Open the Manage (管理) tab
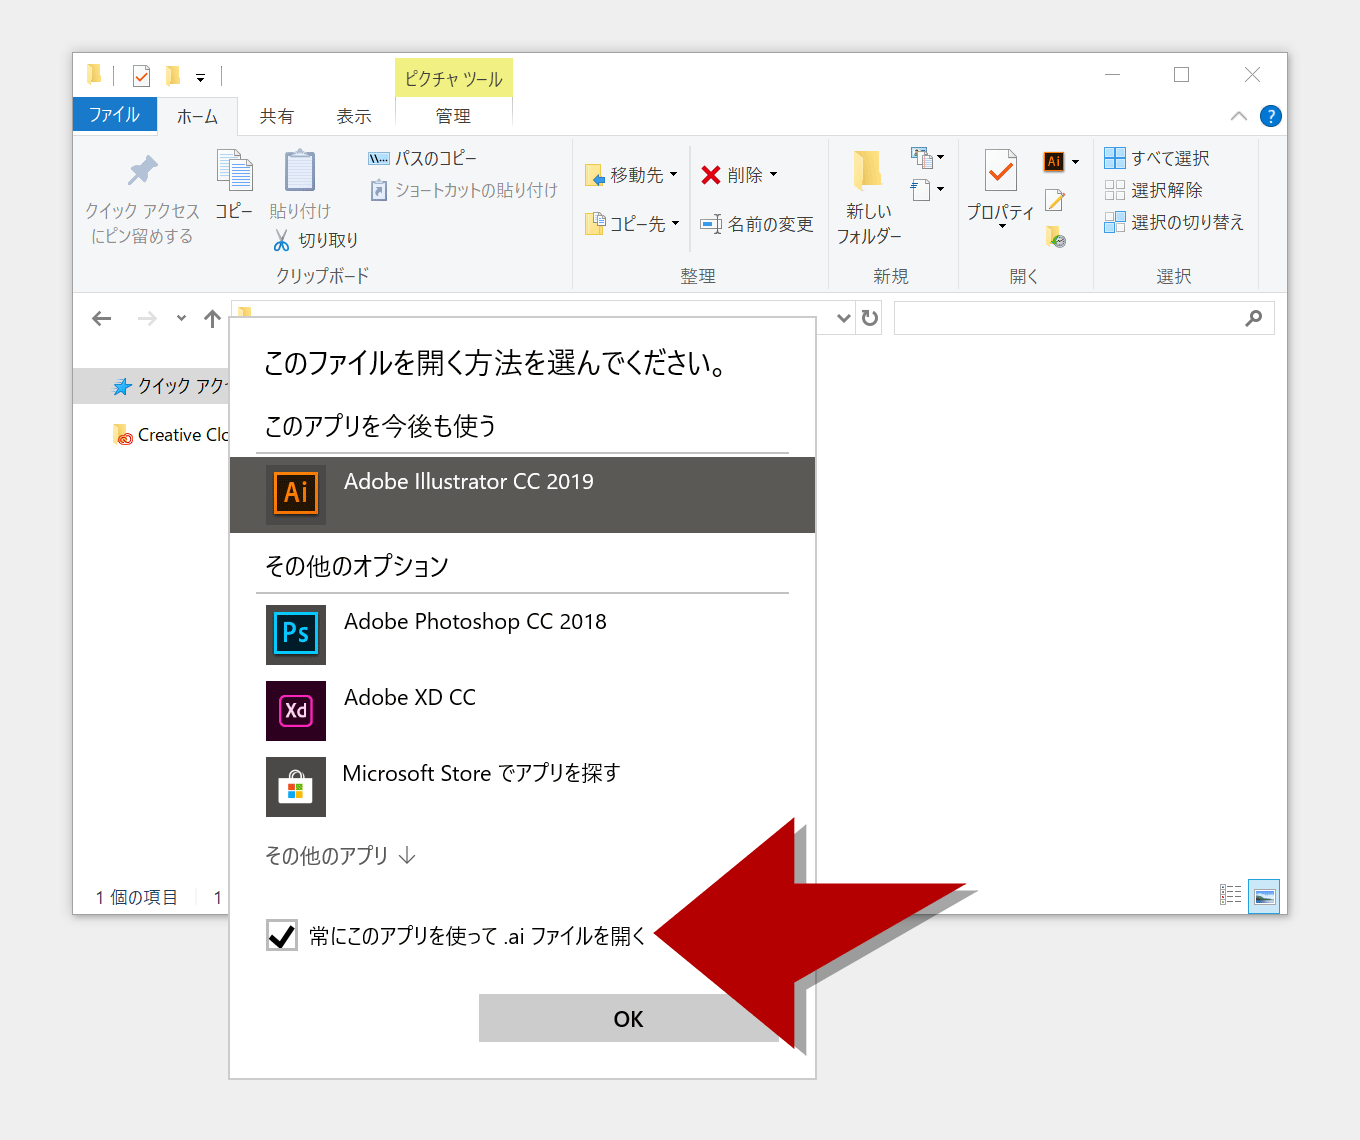This screenshot has width=1360, height=1140. [453, 116]
